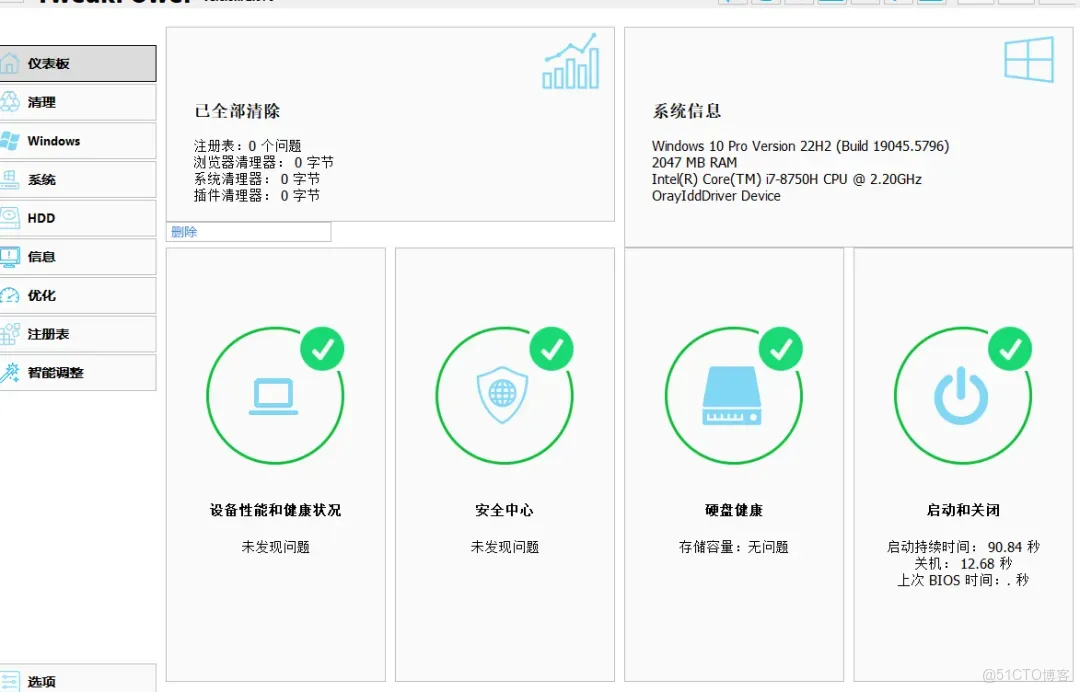Click the Windows logo on system info panel
Image resolution: width=1080 pixels, height=692 pixels.
point(1028,59)
